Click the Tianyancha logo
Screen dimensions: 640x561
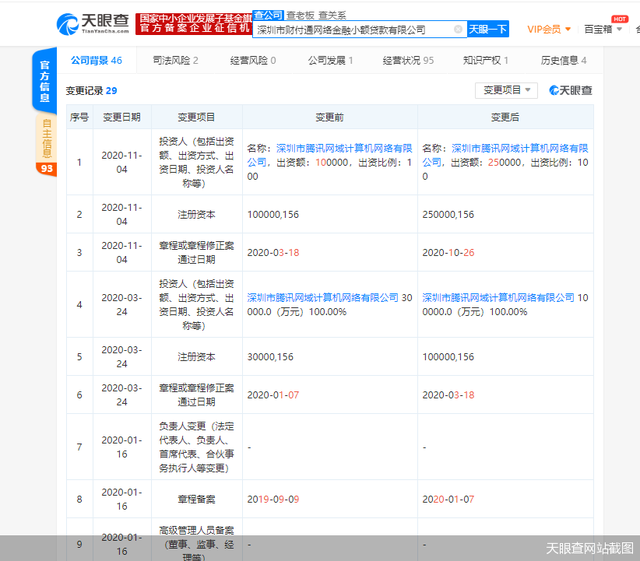point(93,24)
